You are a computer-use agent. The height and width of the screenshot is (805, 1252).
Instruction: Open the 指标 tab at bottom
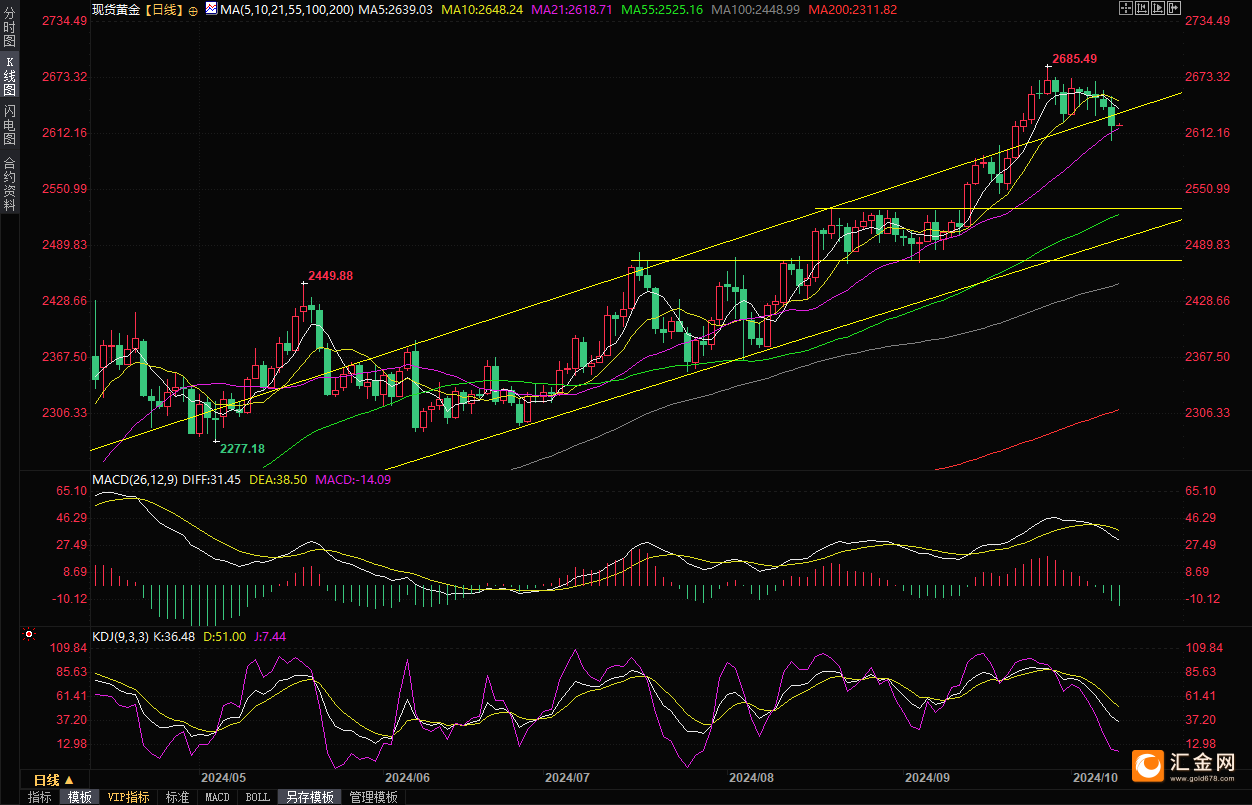pos(40,797)
